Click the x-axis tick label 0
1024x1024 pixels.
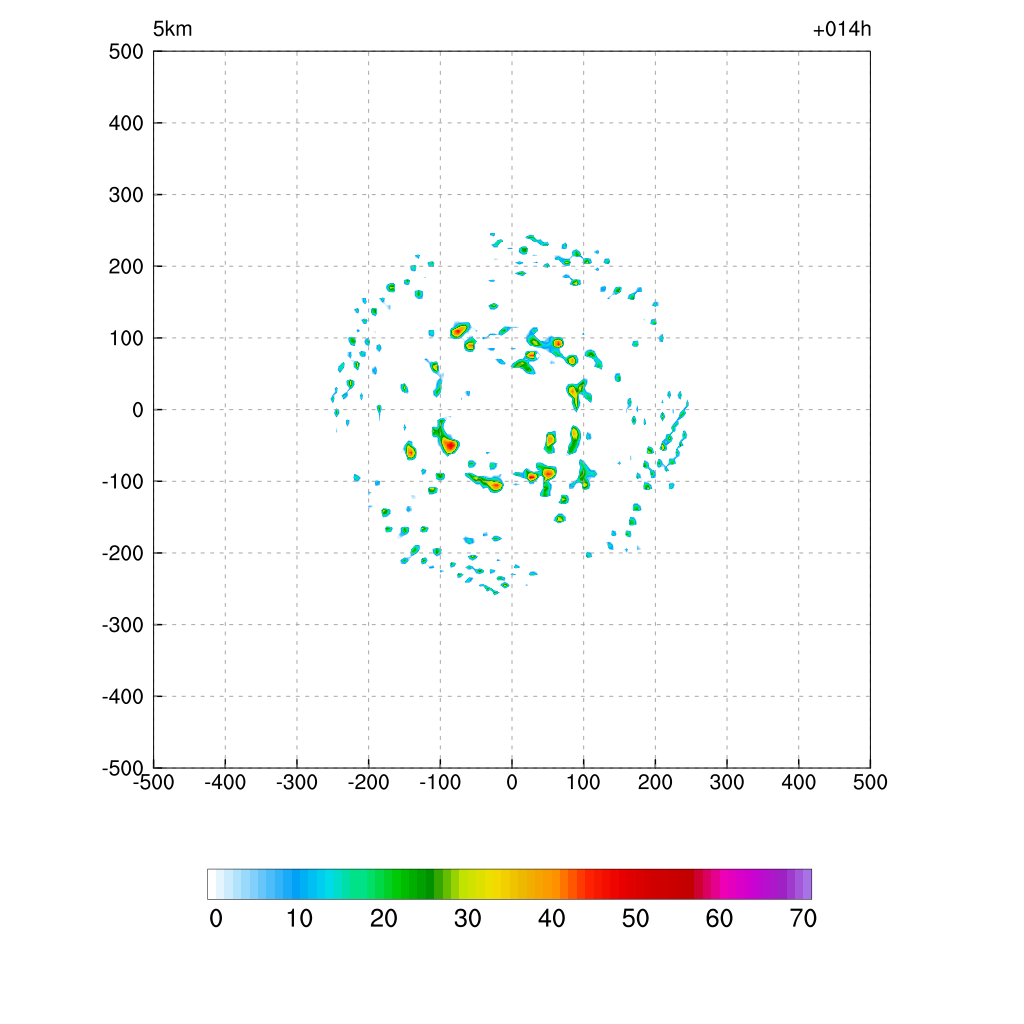coord(512,782)
